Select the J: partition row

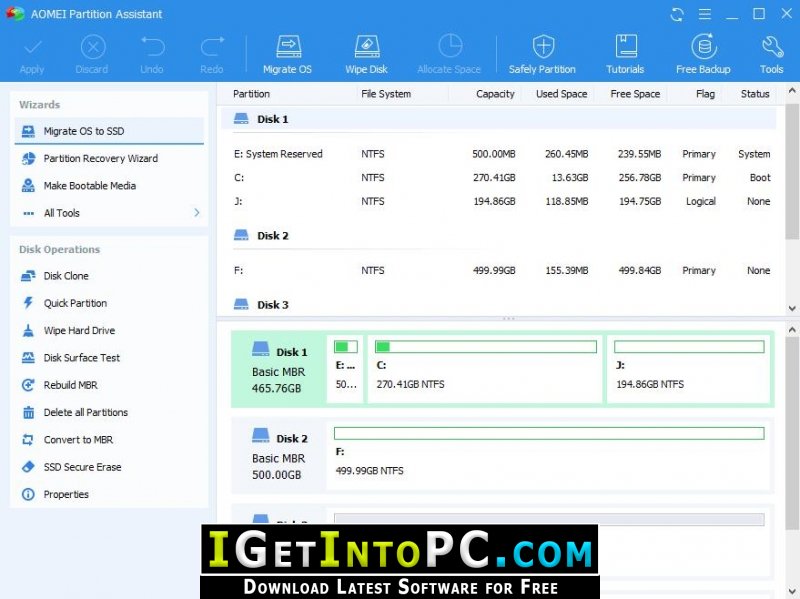click(502, 202)
